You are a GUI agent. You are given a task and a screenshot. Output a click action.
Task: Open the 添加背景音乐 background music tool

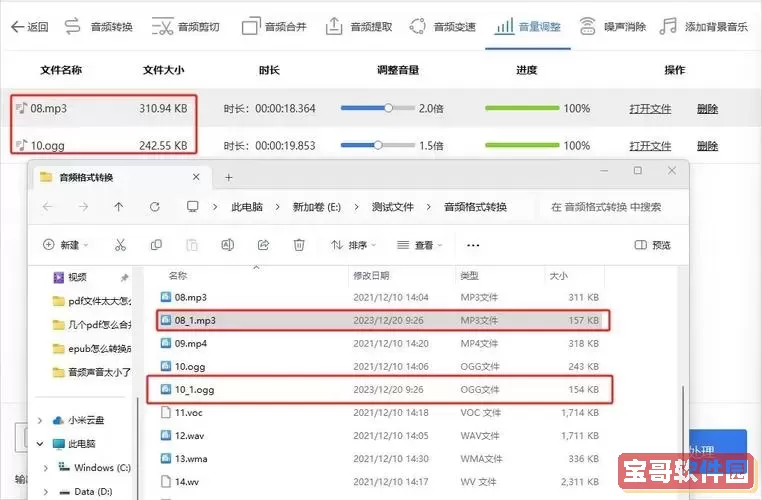704,26
